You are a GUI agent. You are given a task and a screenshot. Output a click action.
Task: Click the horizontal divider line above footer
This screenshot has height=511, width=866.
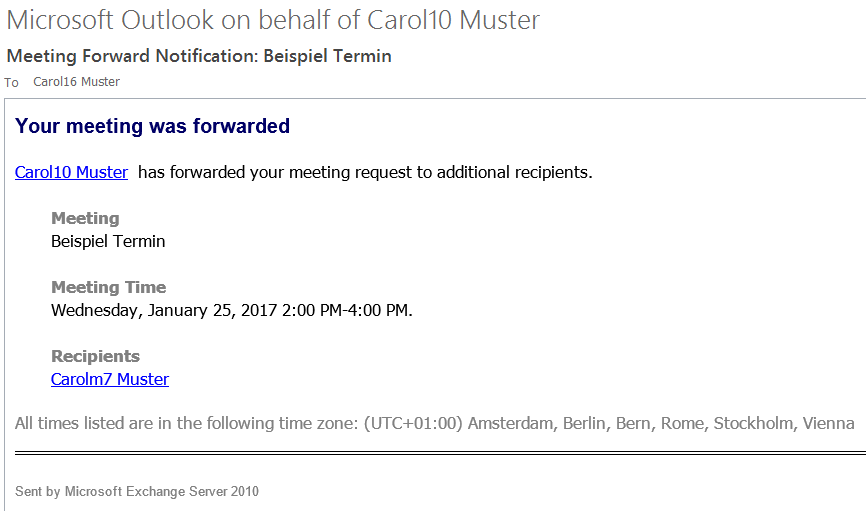click(x=440, y=453)
